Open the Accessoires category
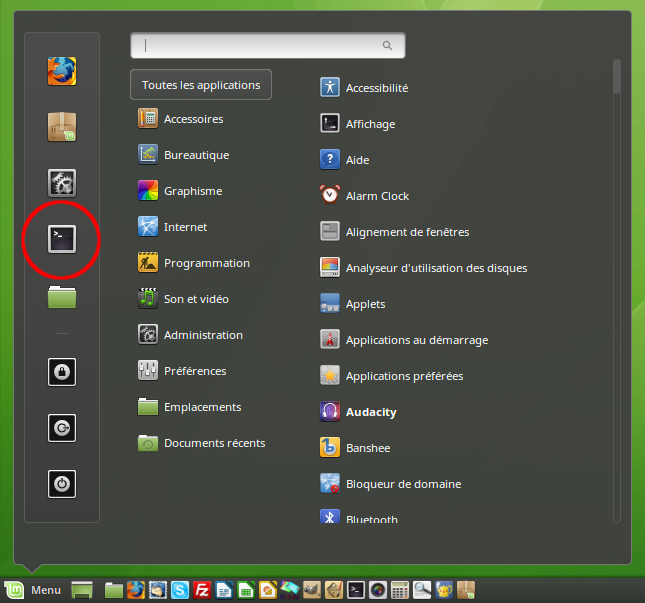Viewport: 645px width, 603px height. pyautogui.click(x=193, y=119)
